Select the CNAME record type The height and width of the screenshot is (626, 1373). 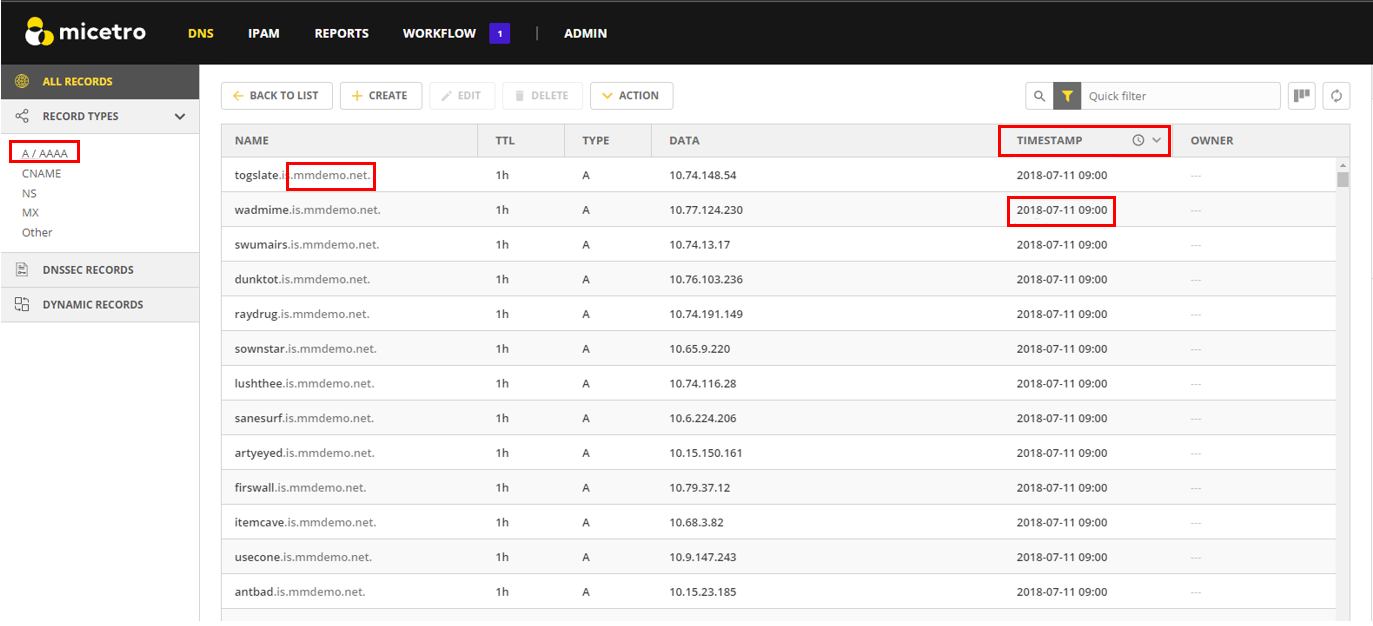[41, 174]
